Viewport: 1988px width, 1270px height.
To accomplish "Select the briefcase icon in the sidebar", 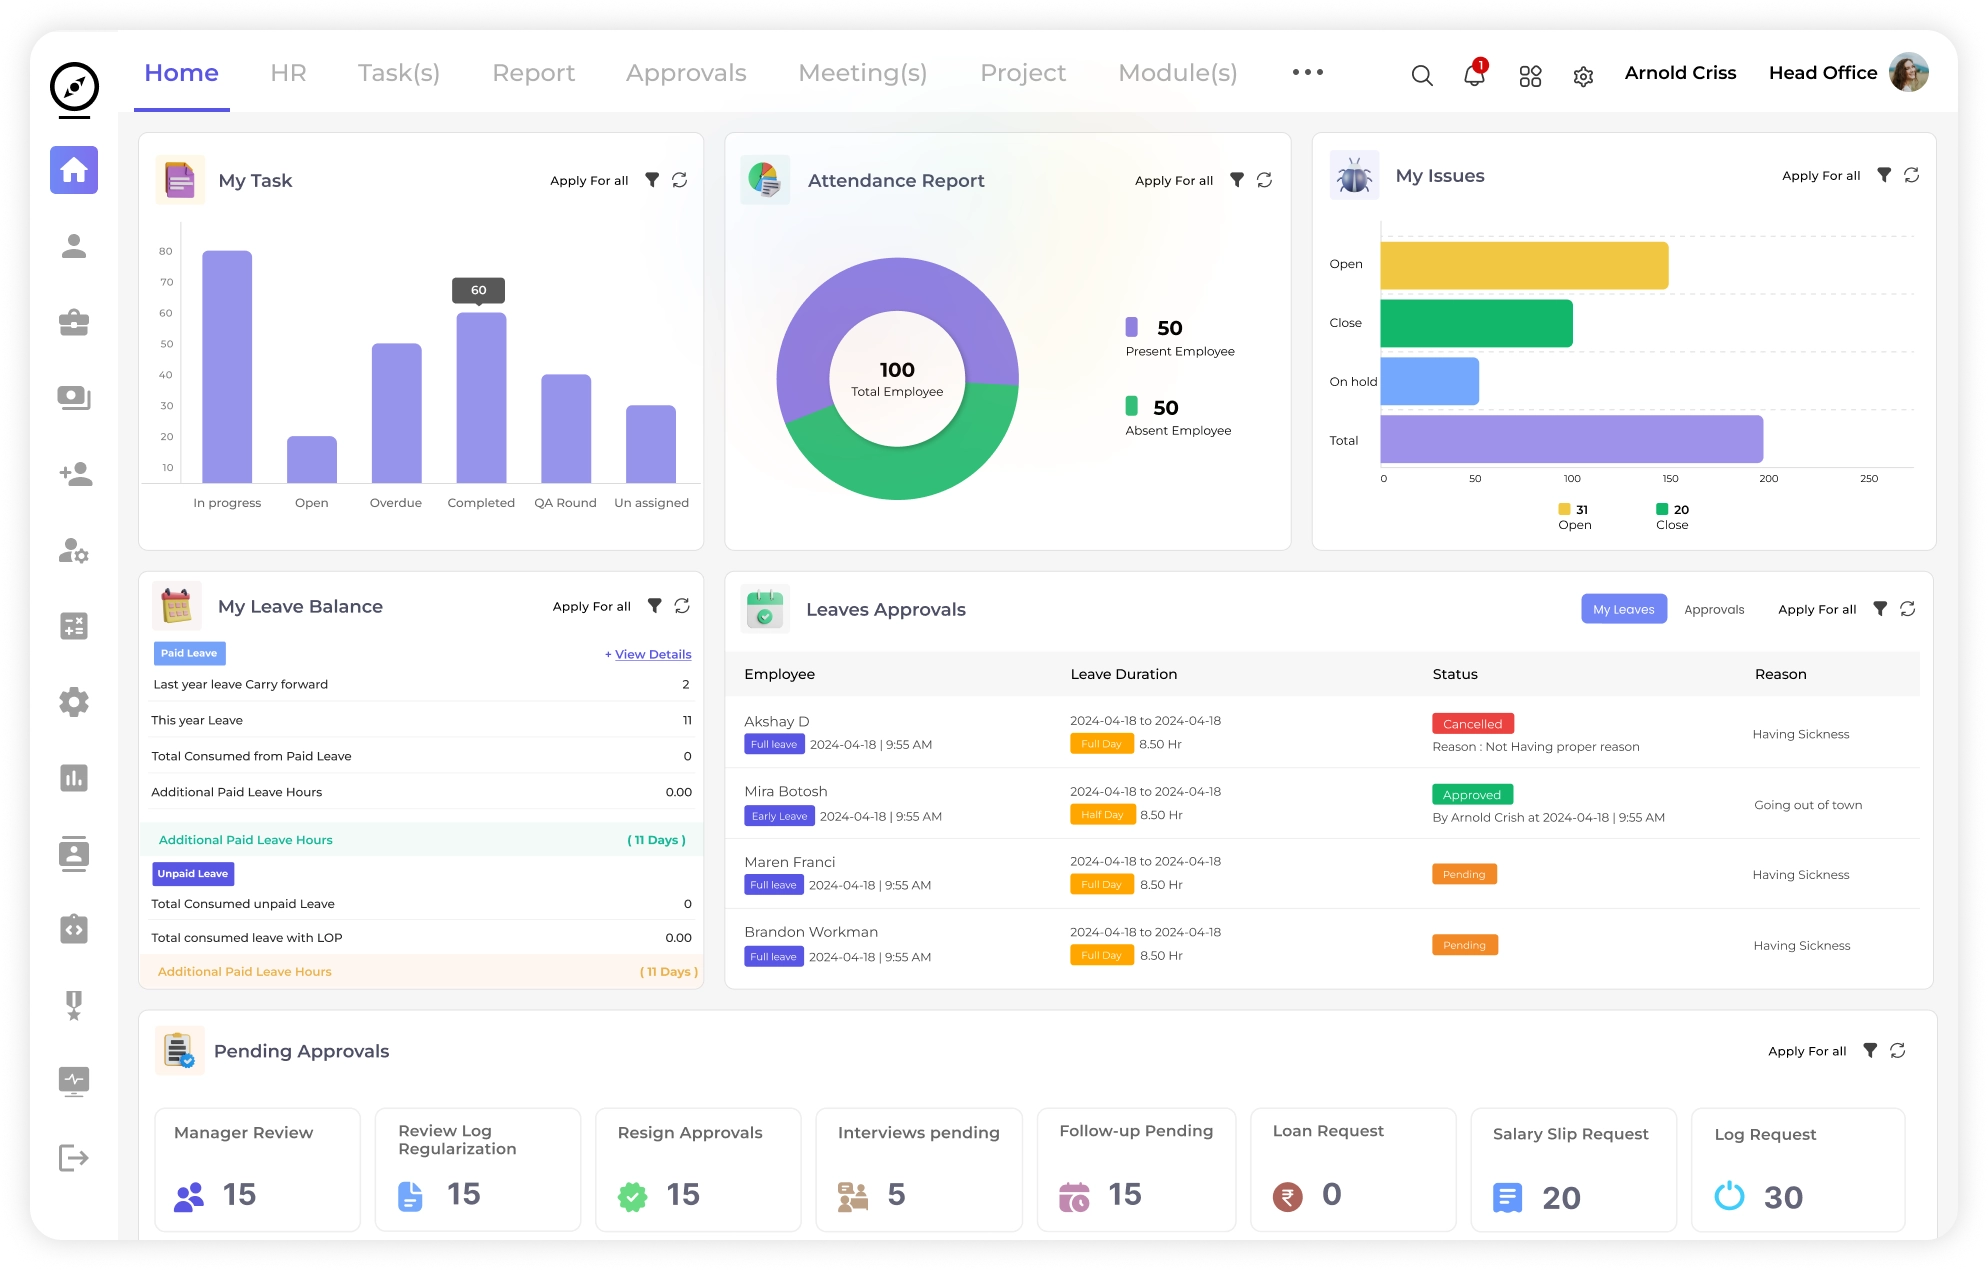I will [x=74, y=322].
